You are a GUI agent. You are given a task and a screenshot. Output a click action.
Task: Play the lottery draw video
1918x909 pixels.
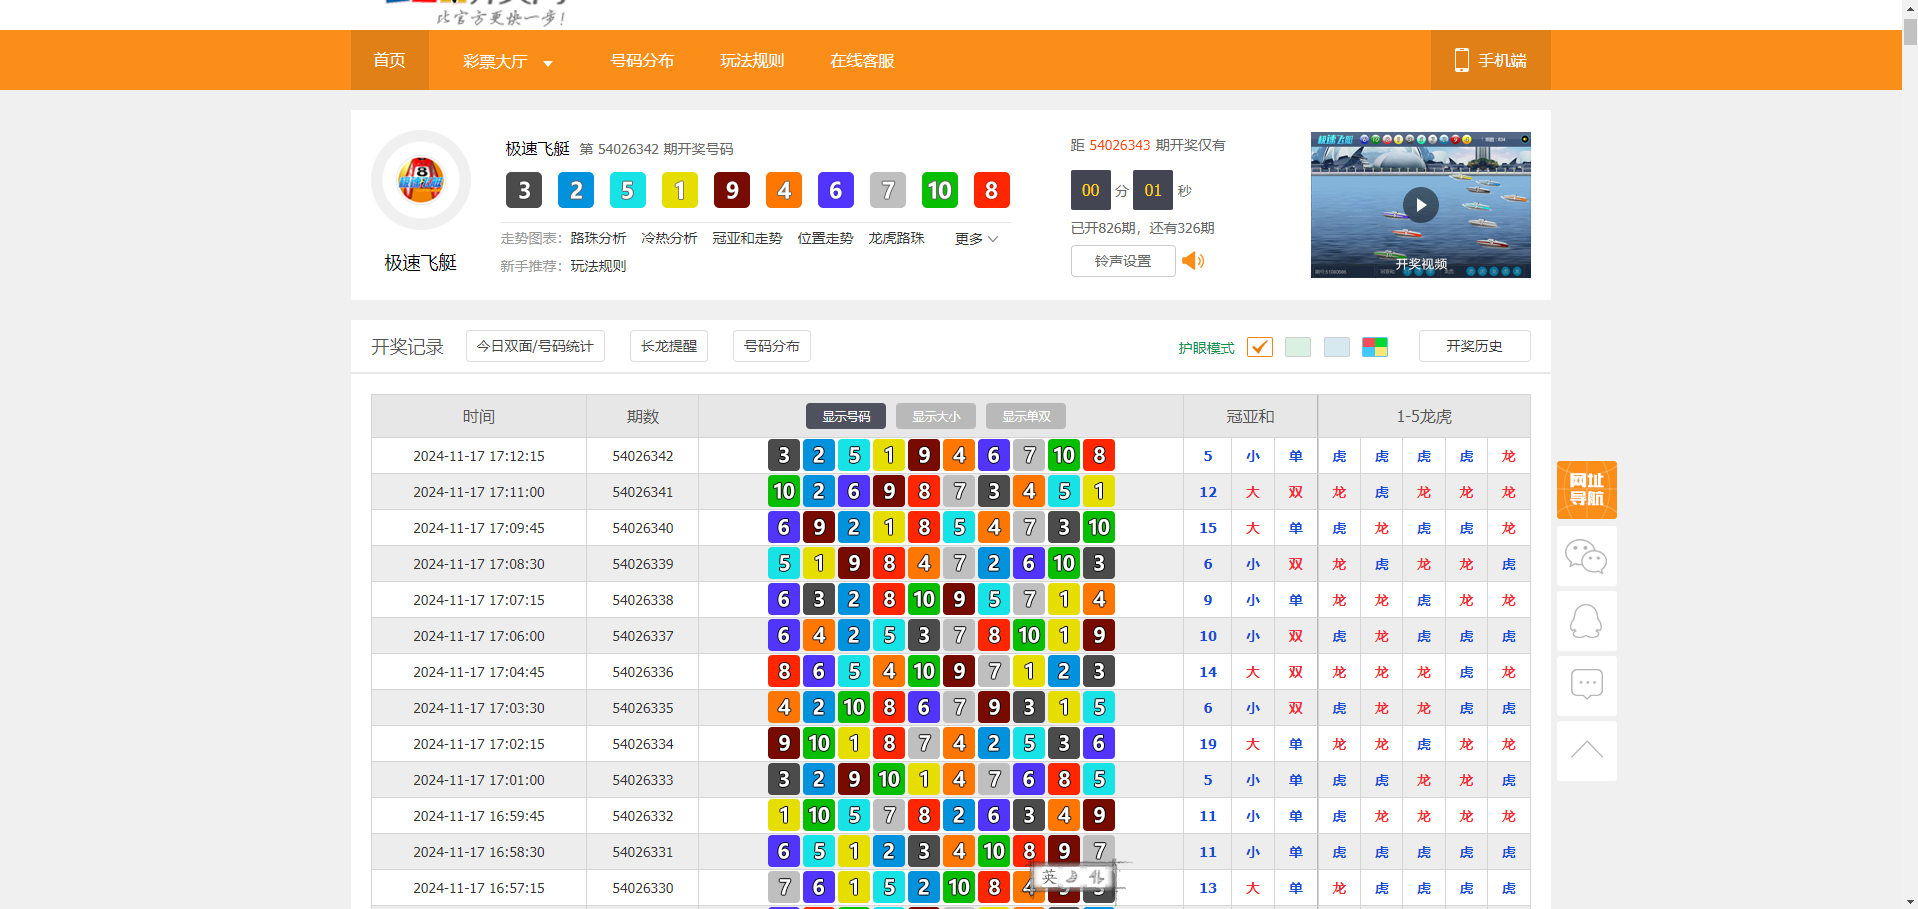(x=1420, y=205)
